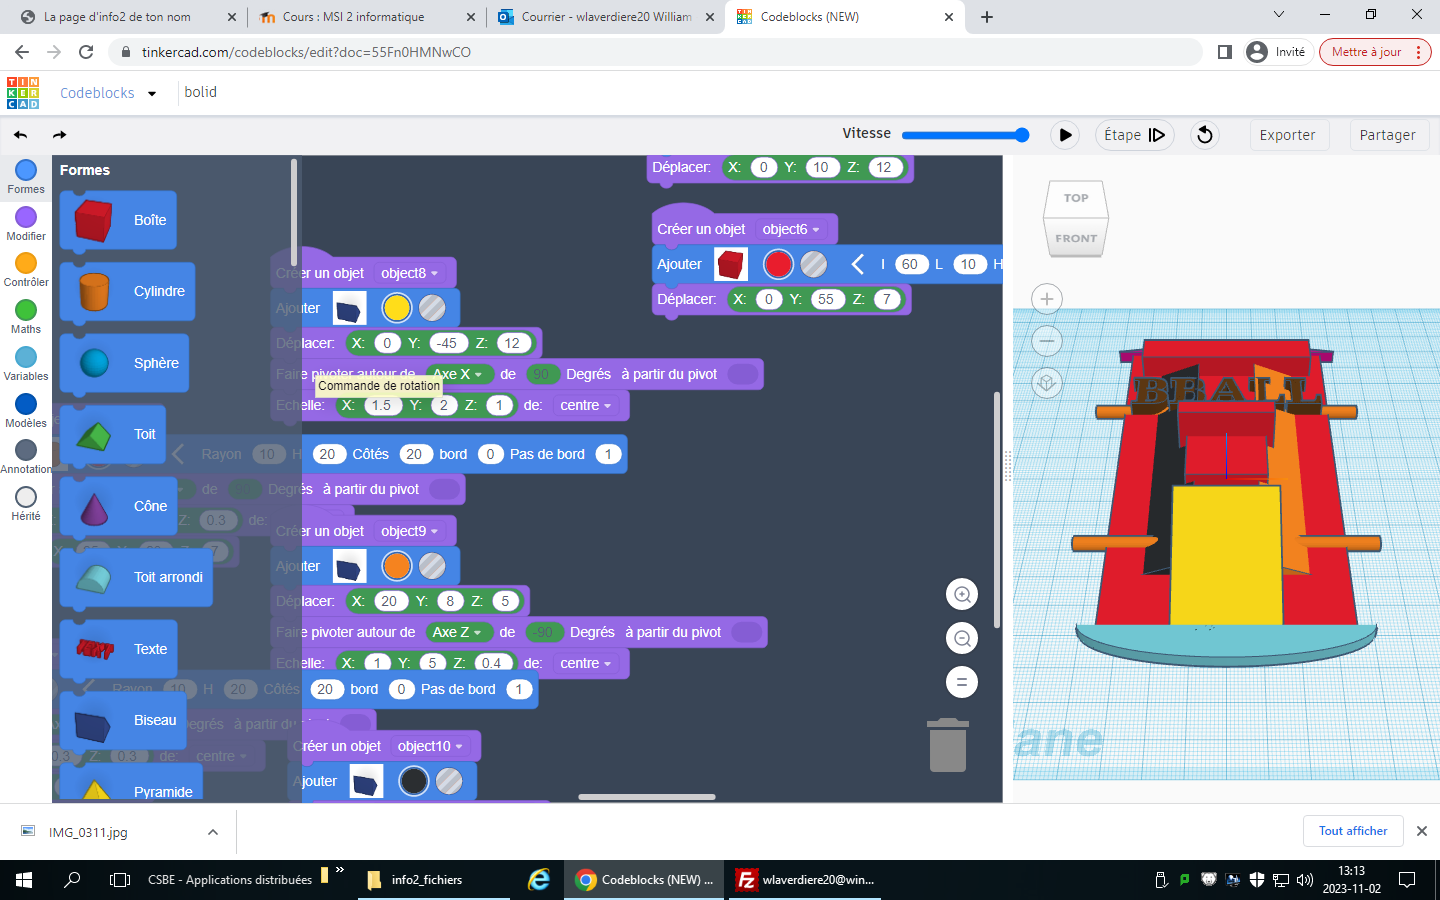
Task: Open Axe Z rotation axis dropdown
Action: pyautogui.click(x=458, y=632)
